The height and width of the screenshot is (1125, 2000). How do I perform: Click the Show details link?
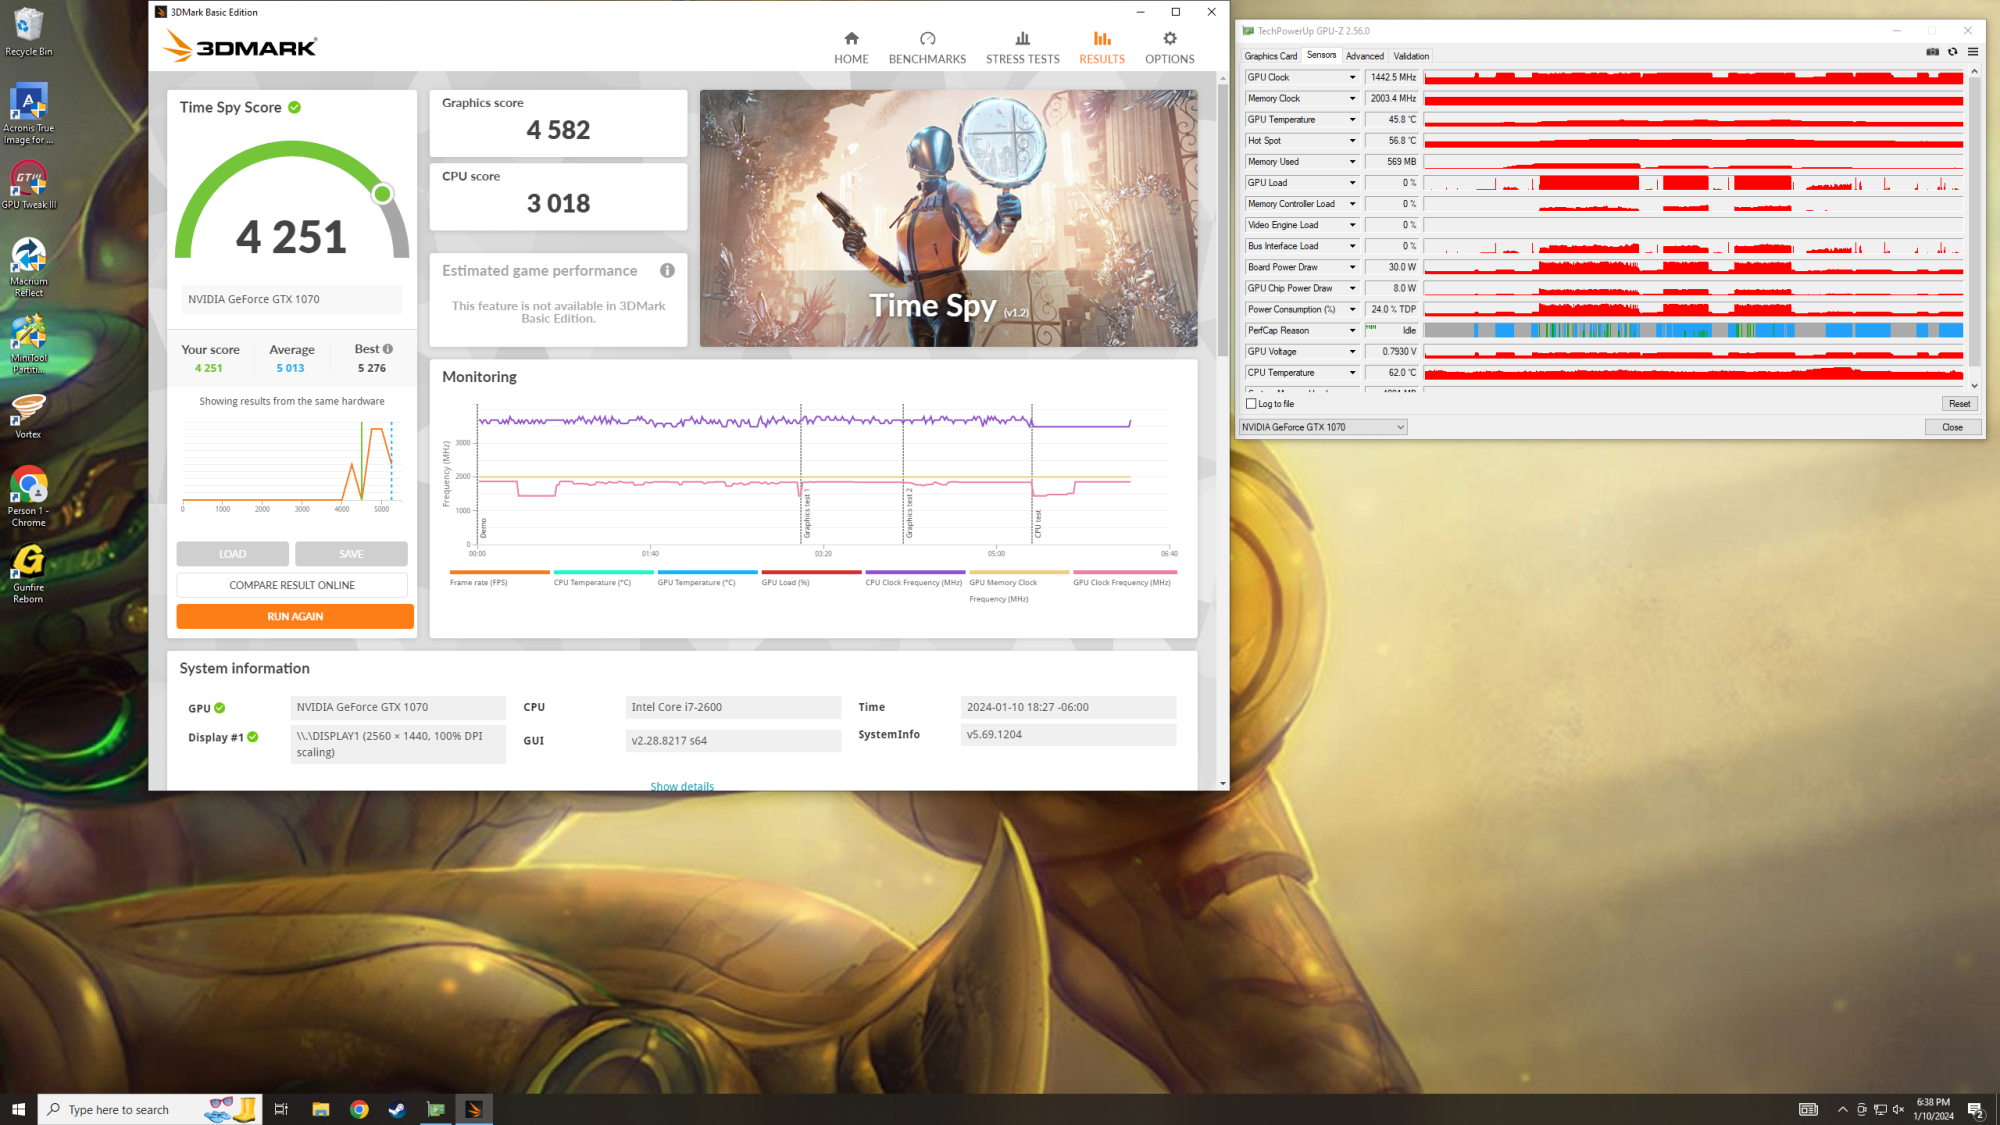click(x=682, y=786)
